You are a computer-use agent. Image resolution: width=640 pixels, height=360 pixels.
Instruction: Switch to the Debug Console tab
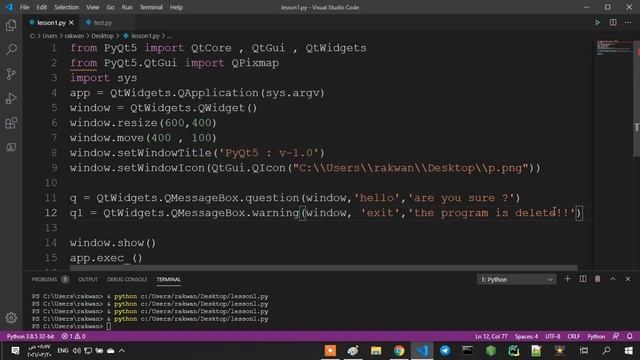127,280
